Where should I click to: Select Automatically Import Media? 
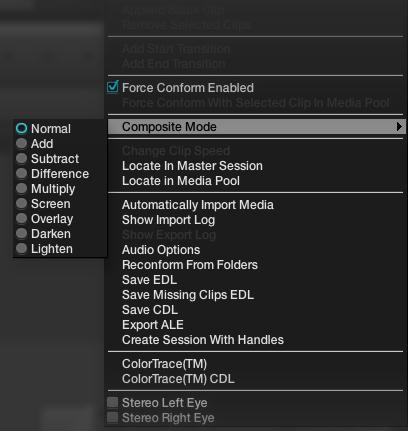coord(198,205)
